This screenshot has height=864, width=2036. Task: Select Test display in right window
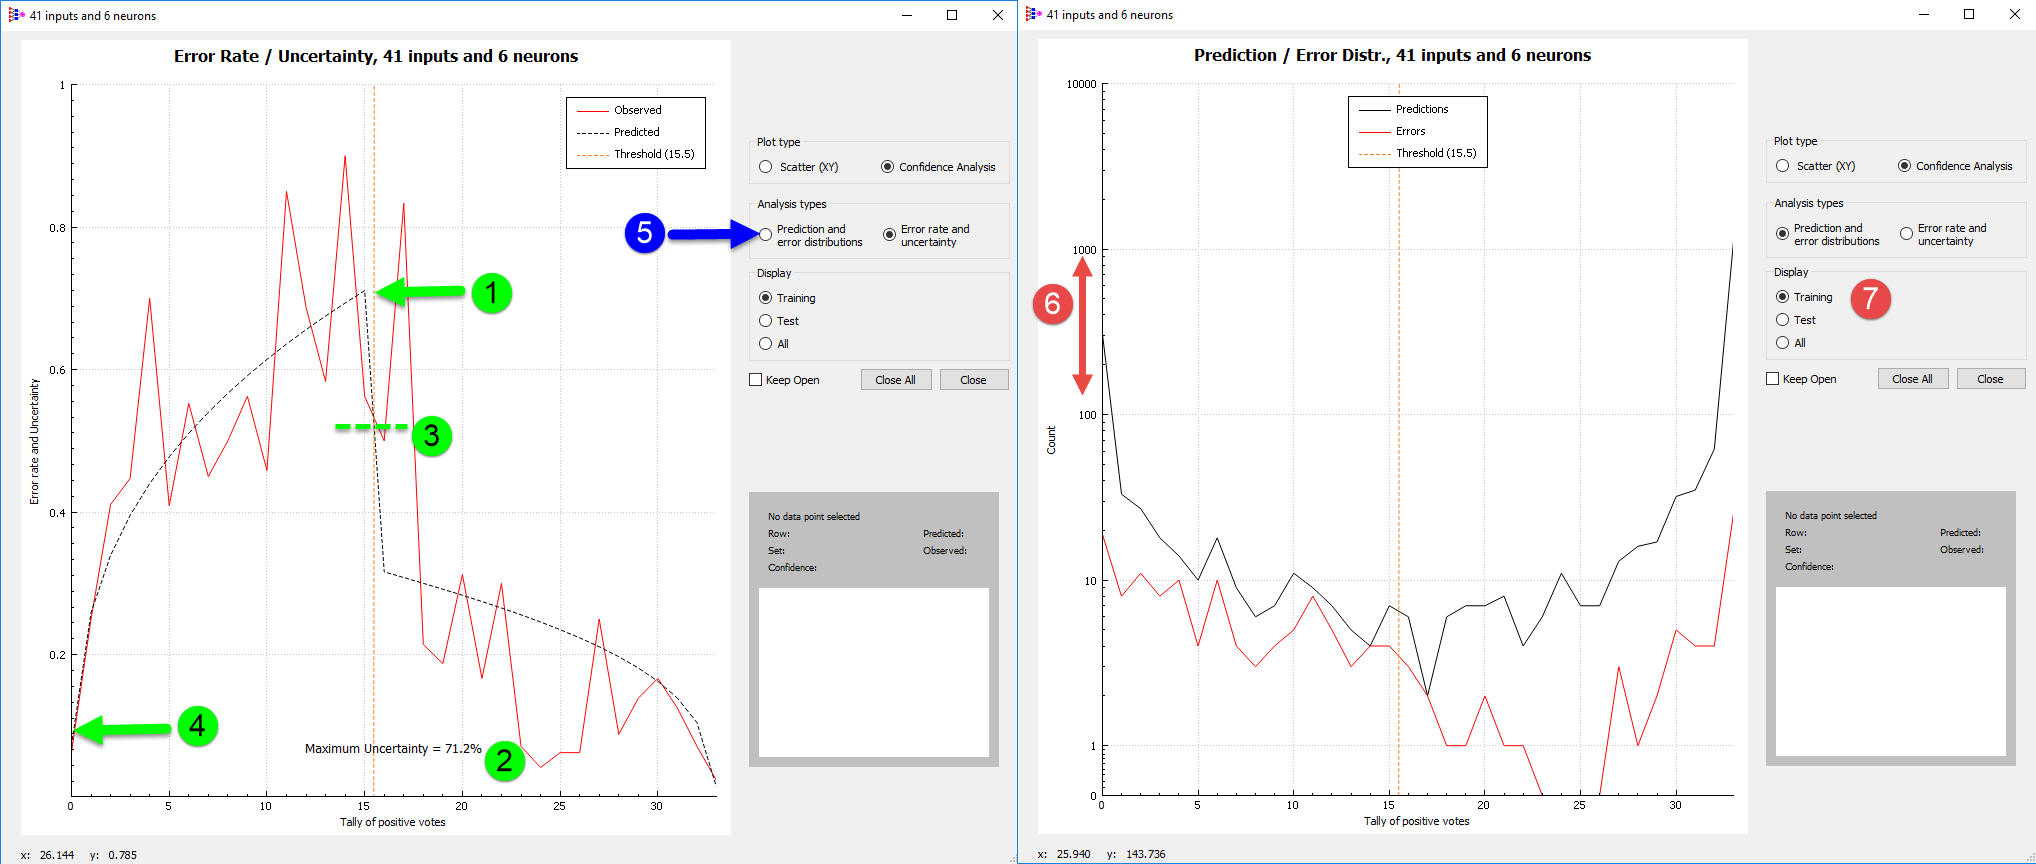point(1783,320)
